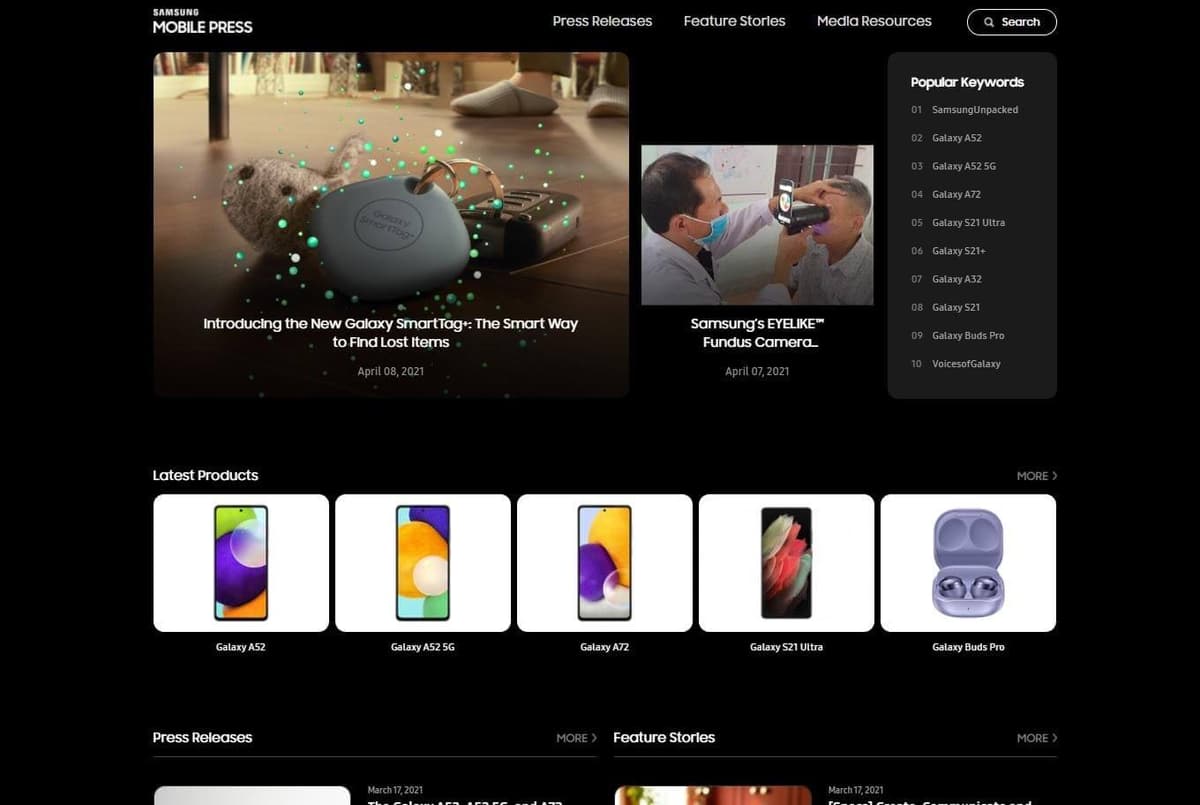The height and width of the screenshot is (805, 1200).
Task: Click the search magnifier icon
Action: [988, 21]
